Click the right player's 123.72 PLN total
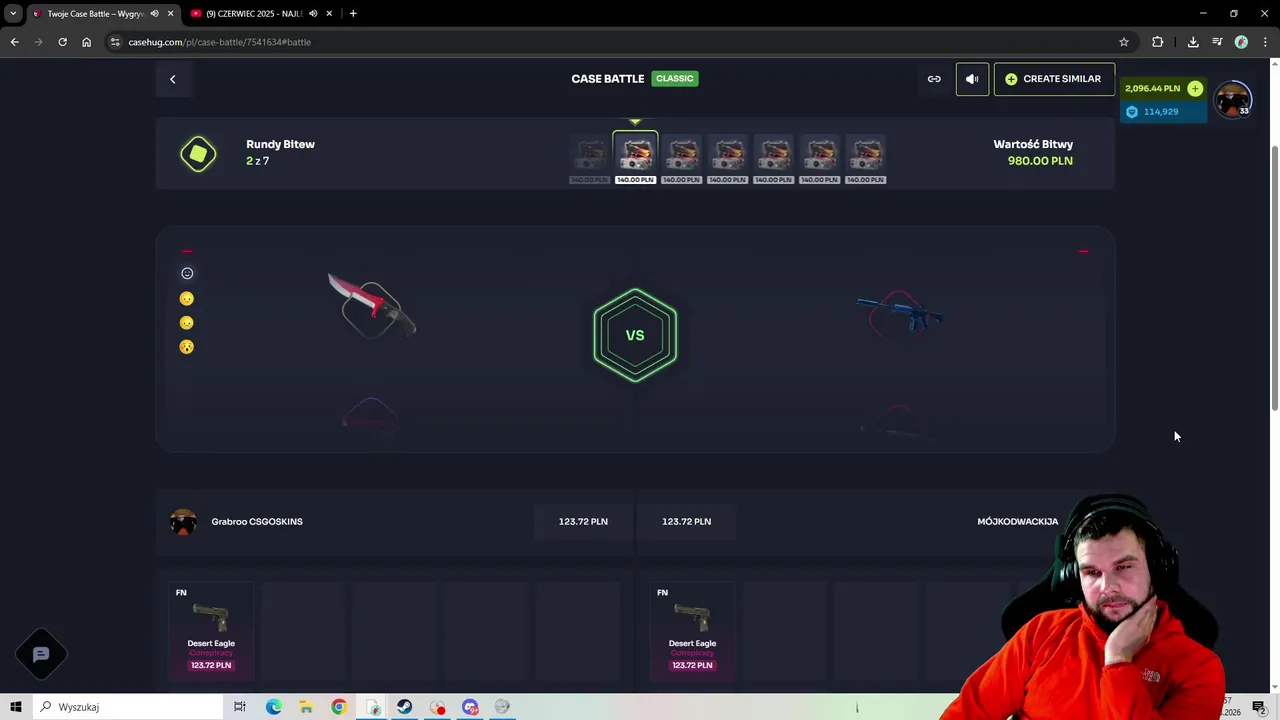 tap(686, 522)
